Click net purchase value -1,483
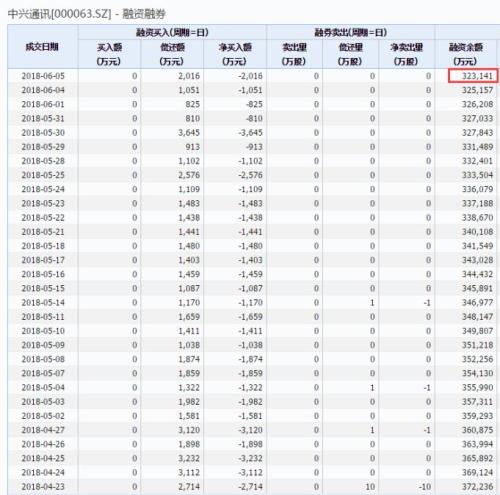The image size is (500, 495). click(x=250, y=203)
